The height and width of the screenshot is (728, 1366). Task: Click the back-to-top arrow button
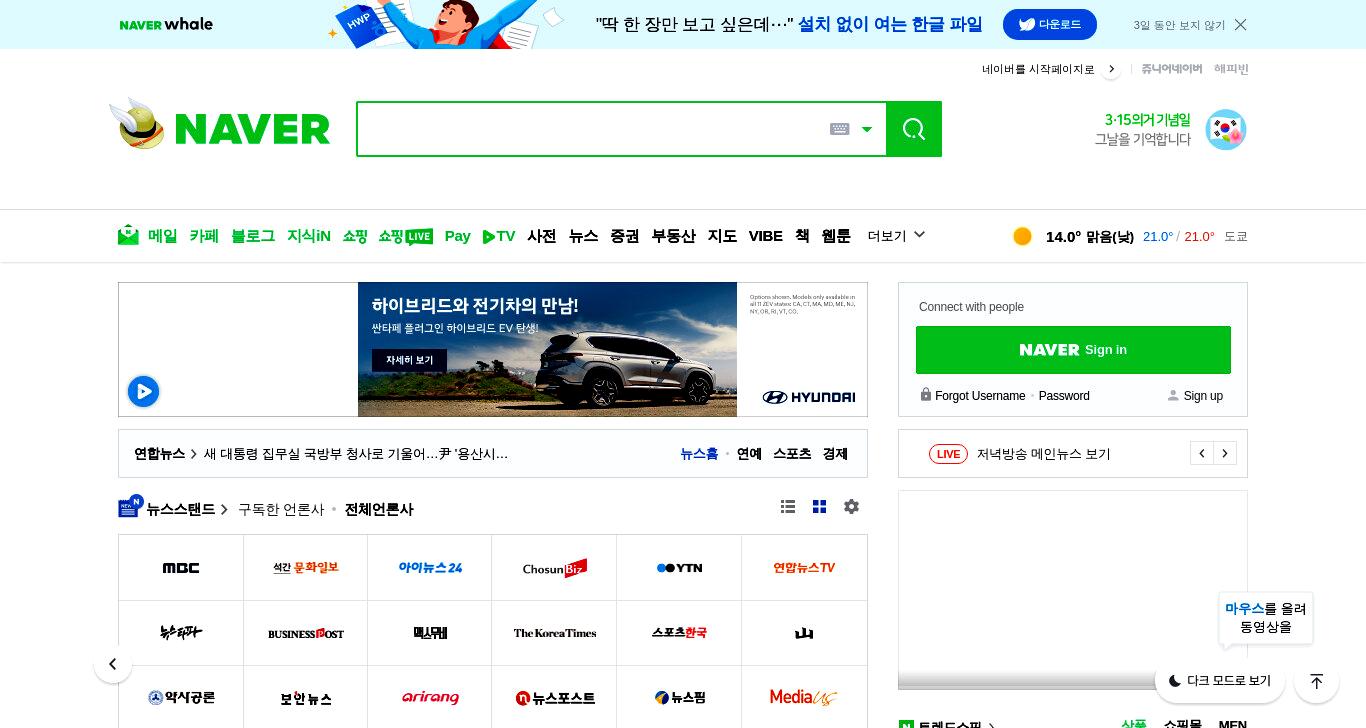click(x=1316, y=681)
